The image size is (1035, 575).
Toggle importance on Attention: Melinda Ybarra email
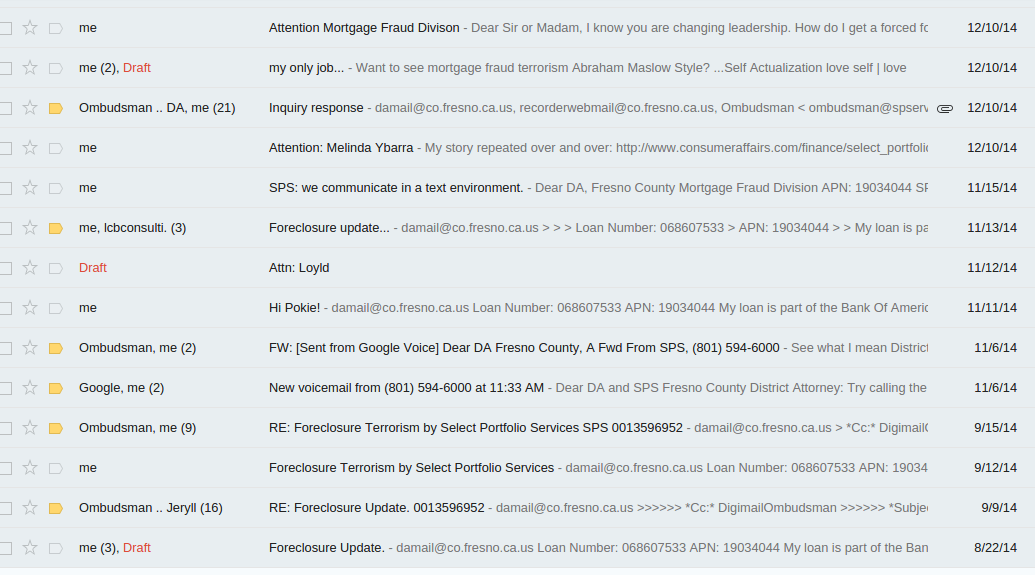(56, 149)
